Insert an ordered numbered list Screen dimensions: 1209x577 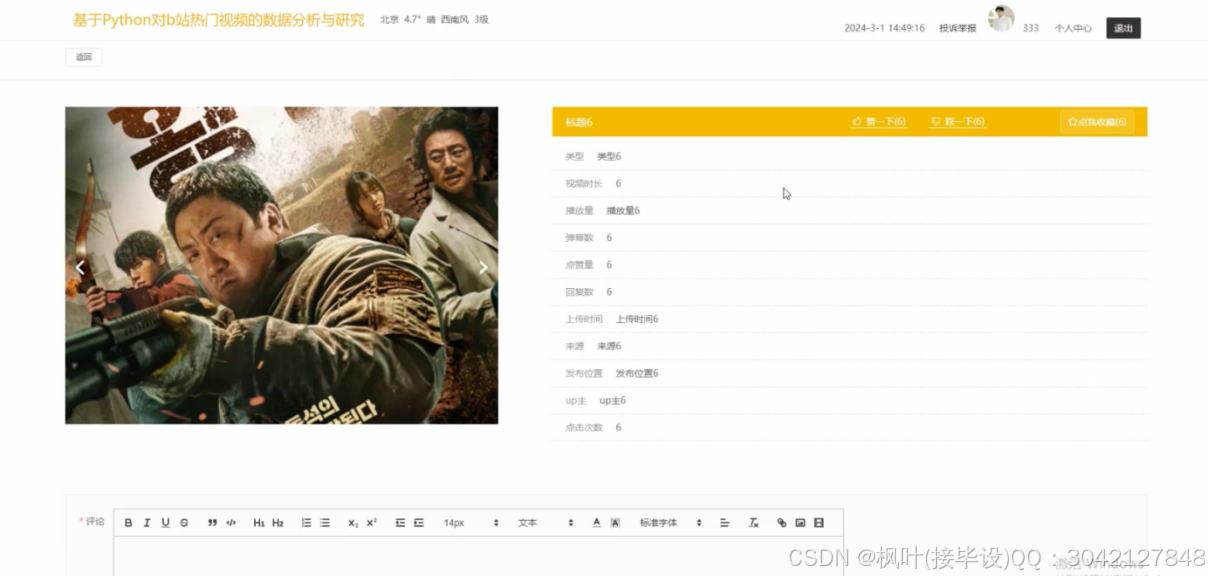[306, 523]
